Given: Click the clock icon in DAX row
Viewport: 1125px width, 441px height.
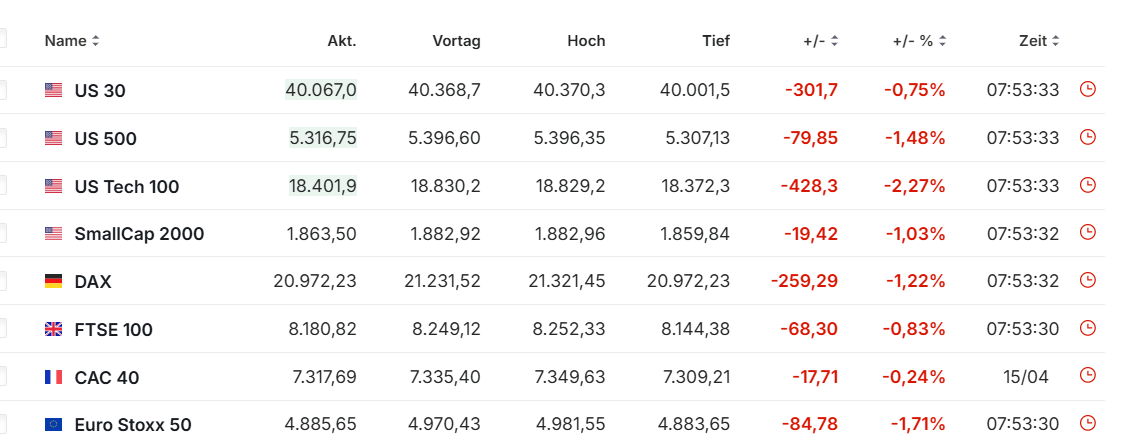Looking at the screenshot, I should click(x=1088, y=281).
